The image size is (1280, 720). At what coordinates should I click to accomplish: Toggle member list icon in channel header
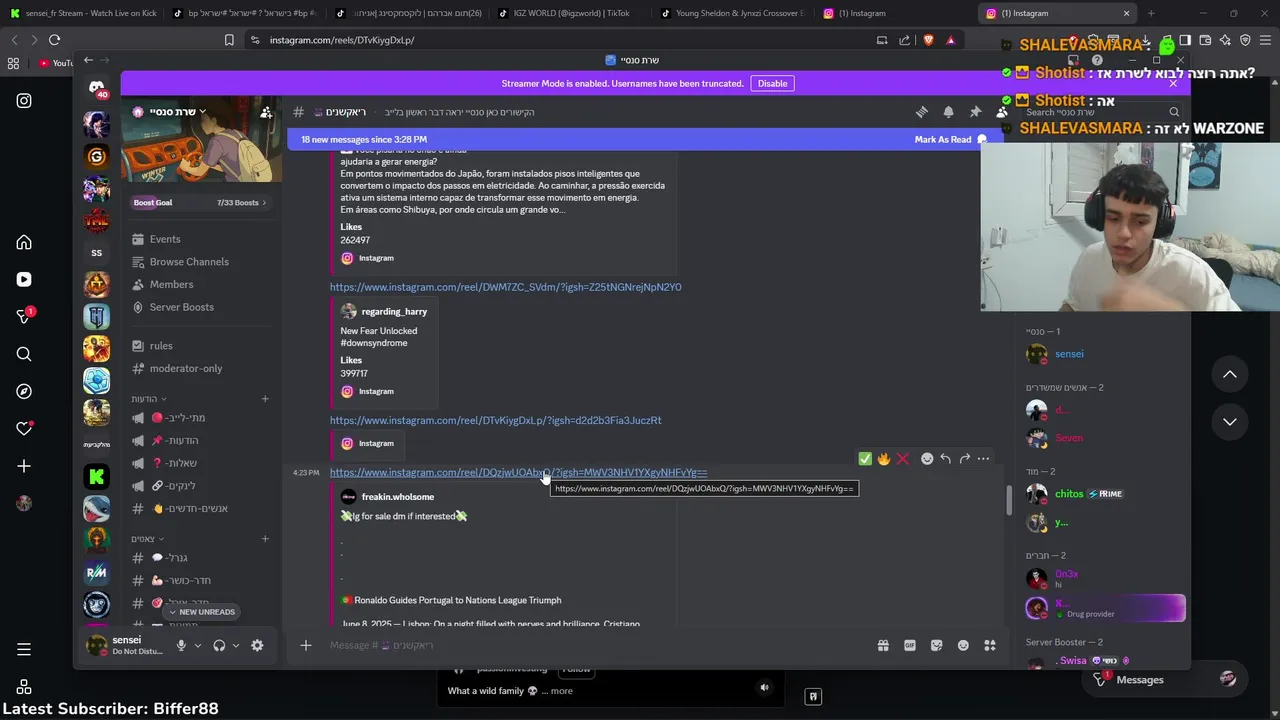[x=1001, y=112]
